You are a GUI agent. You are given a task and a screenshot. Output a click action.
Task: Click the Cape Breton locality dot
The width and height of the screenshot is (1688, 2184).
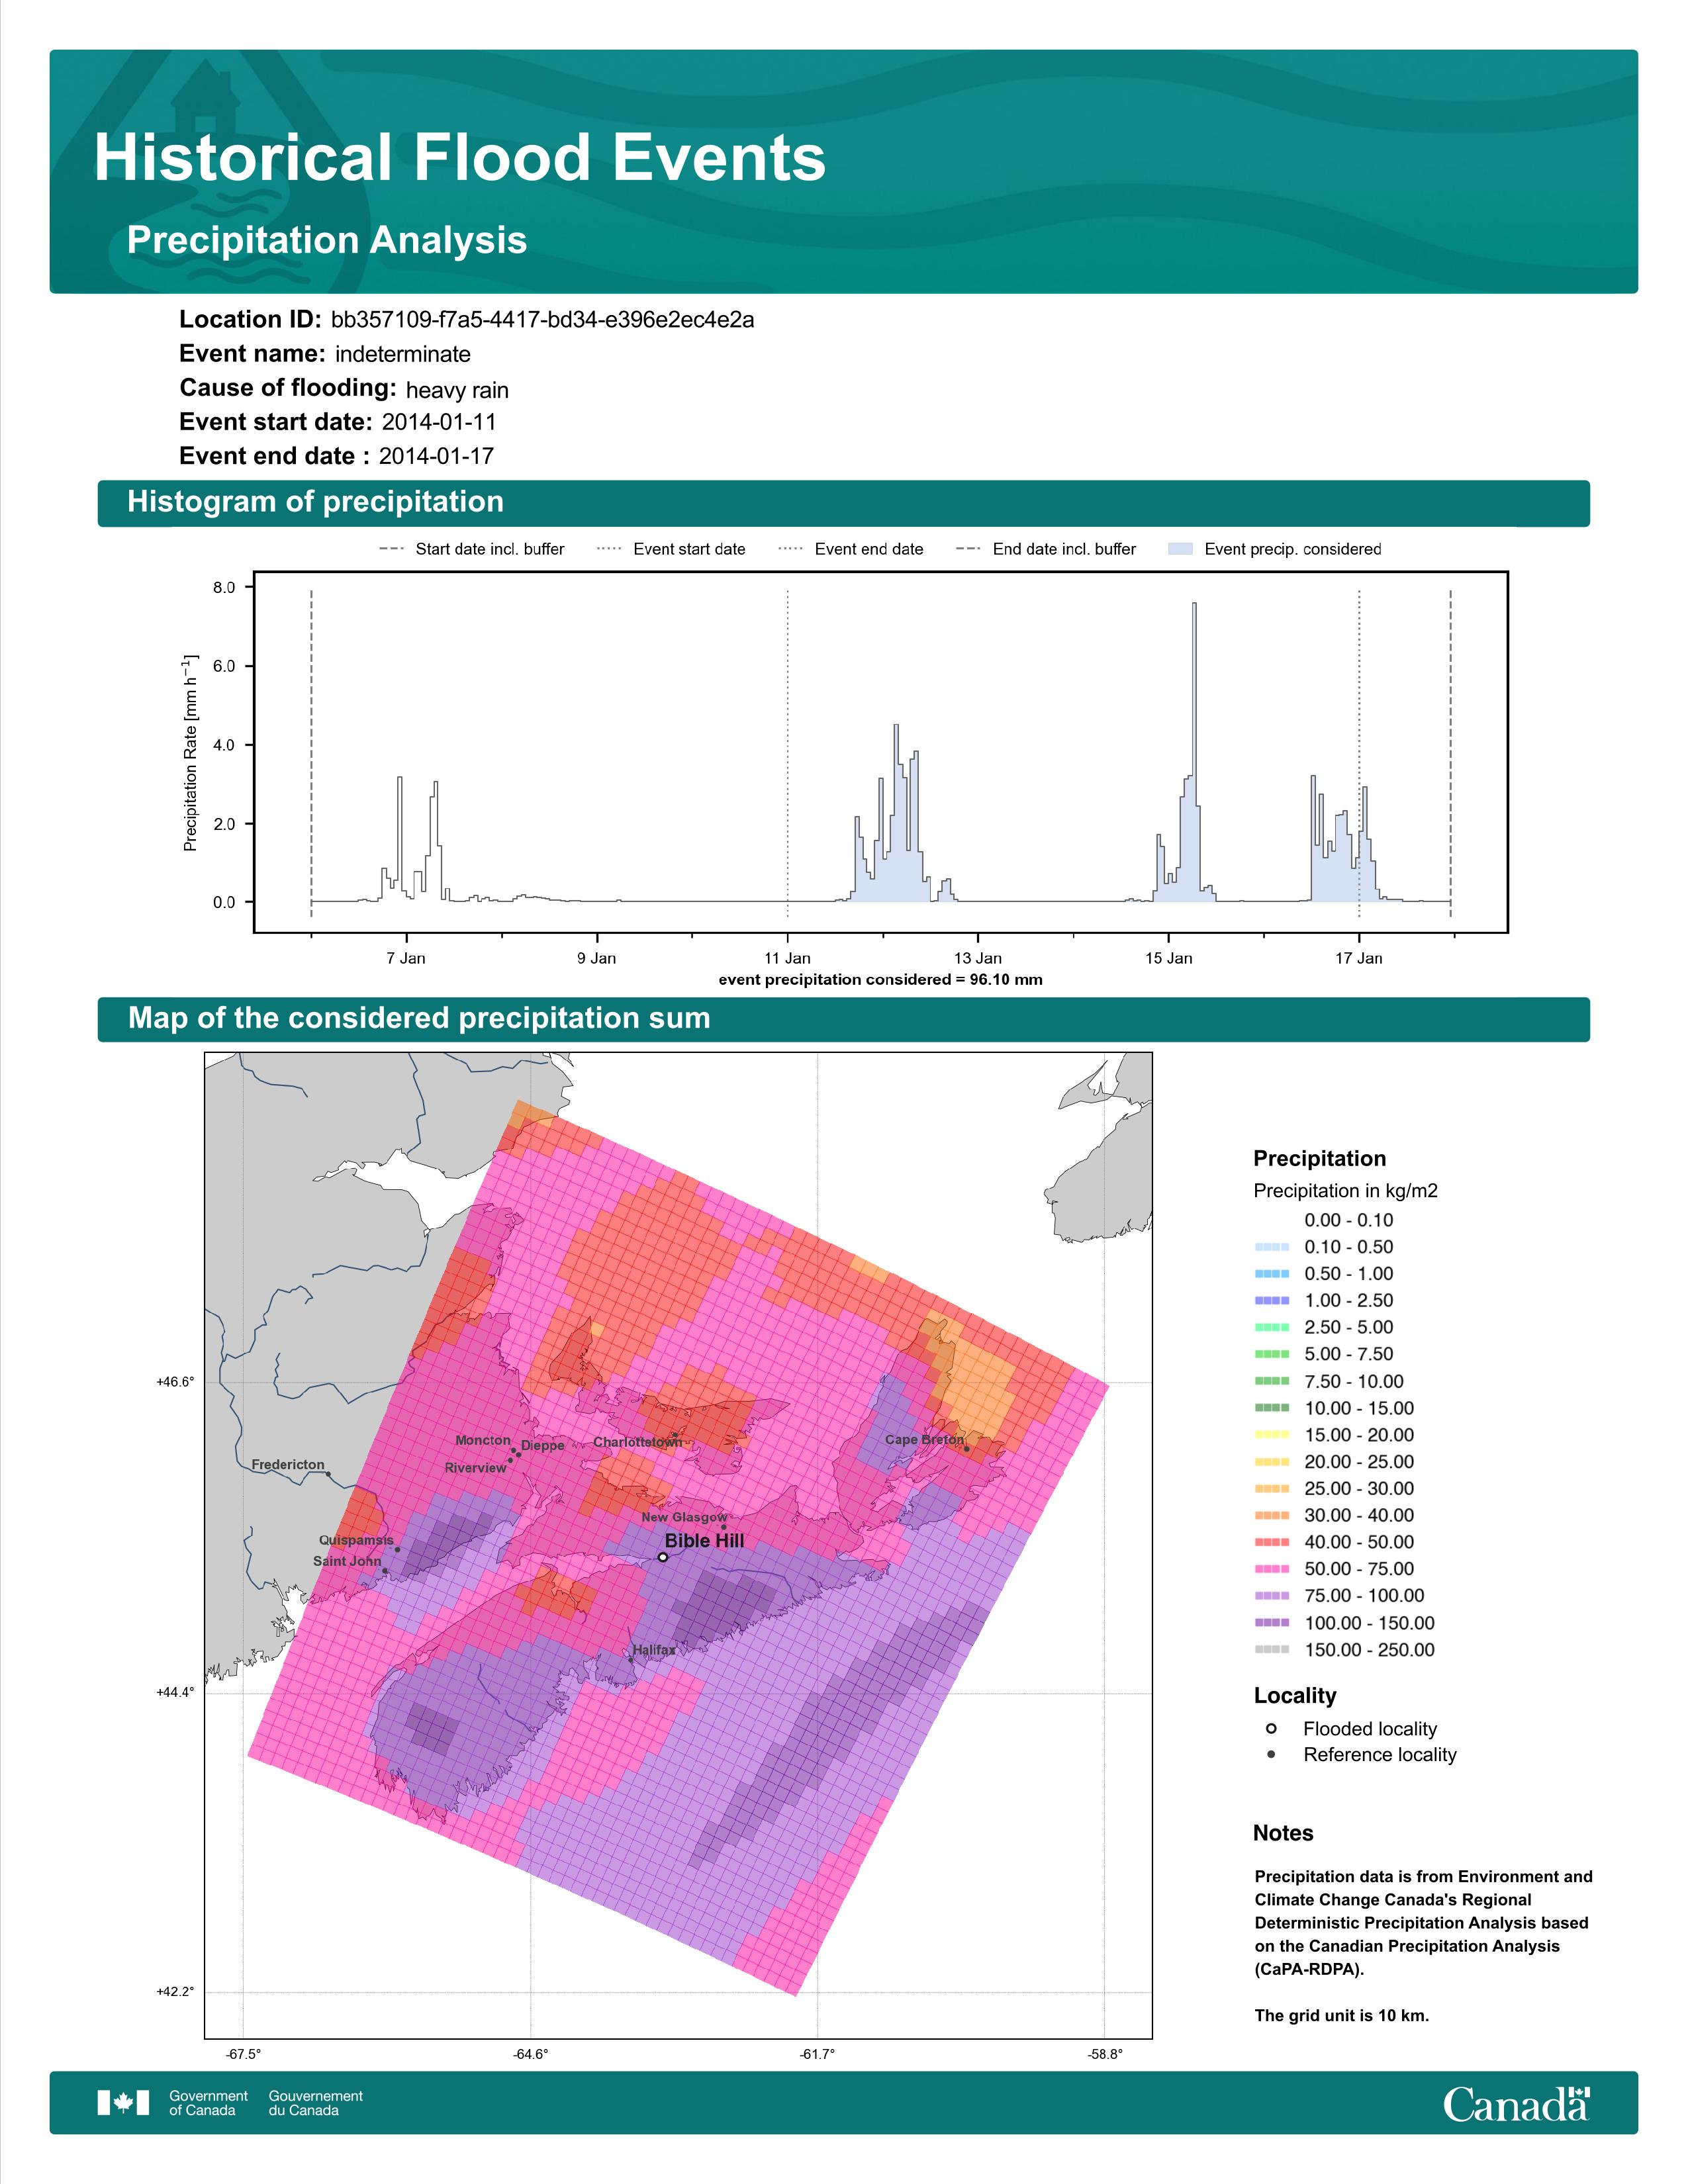967,1448
